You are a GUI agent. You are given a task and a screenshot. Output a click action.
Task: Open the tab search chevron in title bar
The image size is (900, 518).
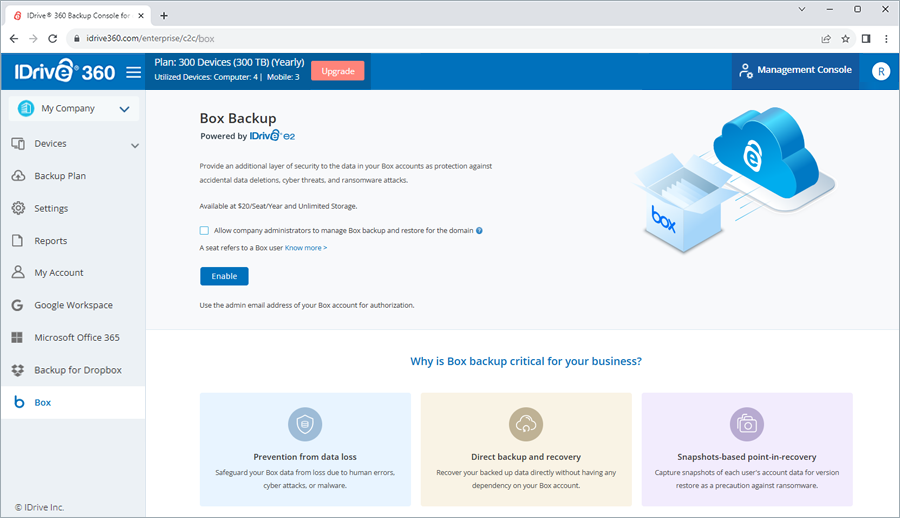coord(802,9)
